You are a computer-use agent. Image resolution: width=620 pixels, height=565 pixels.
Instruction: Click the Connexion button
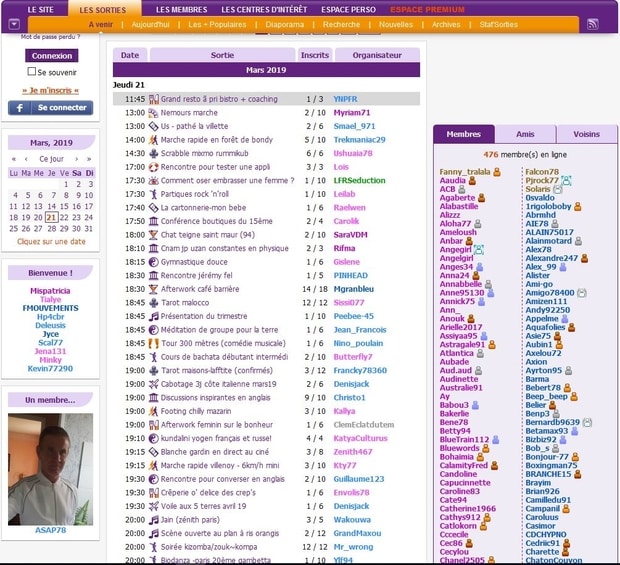(x=52, y=56)
